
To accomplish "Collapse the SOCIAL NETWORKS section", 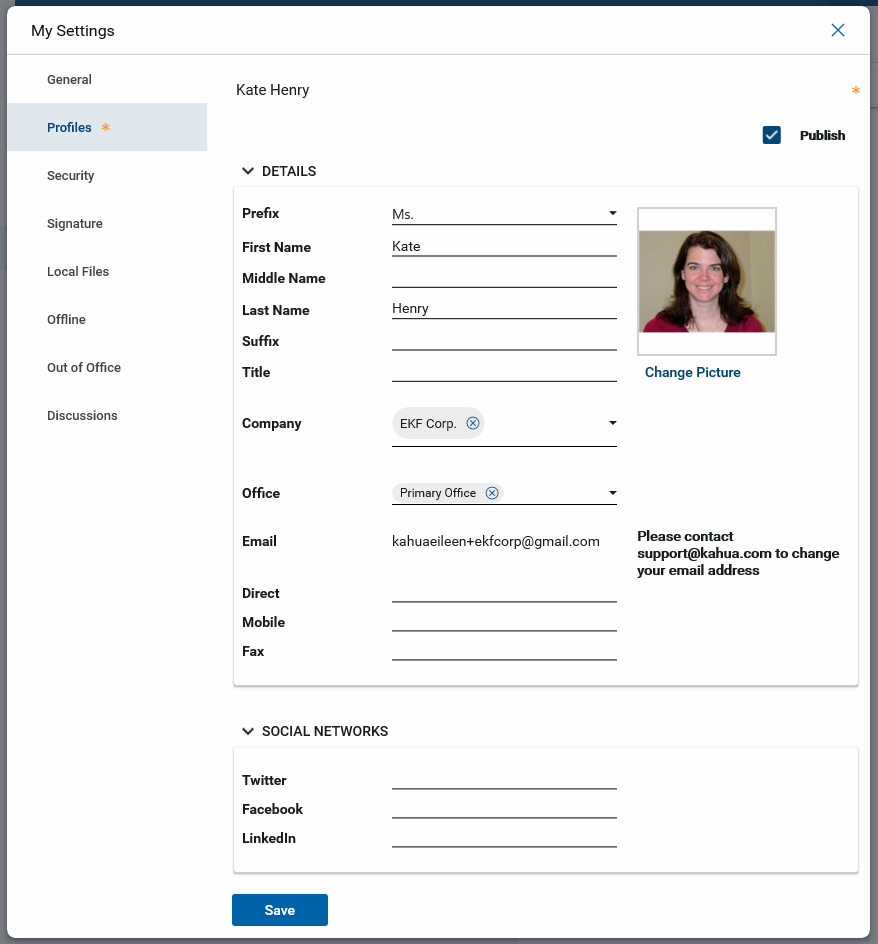I will click(x=249, y=731).
